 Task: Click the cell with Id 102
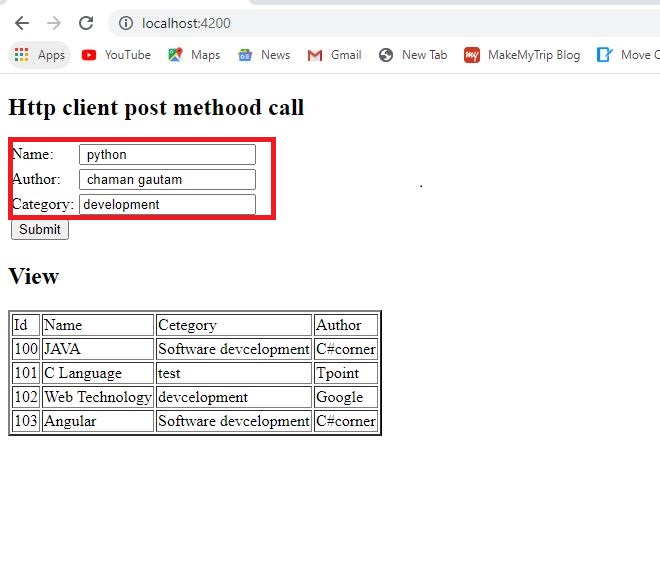point(26,397)
